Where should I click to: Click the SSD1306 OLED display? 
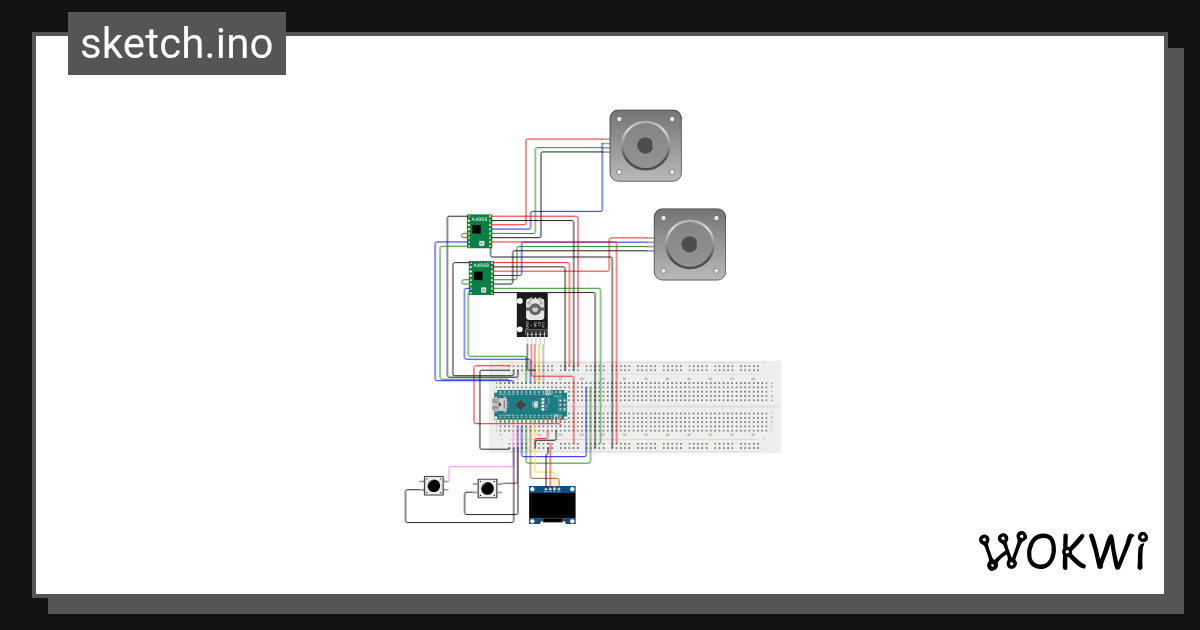(x=552, y=505)
